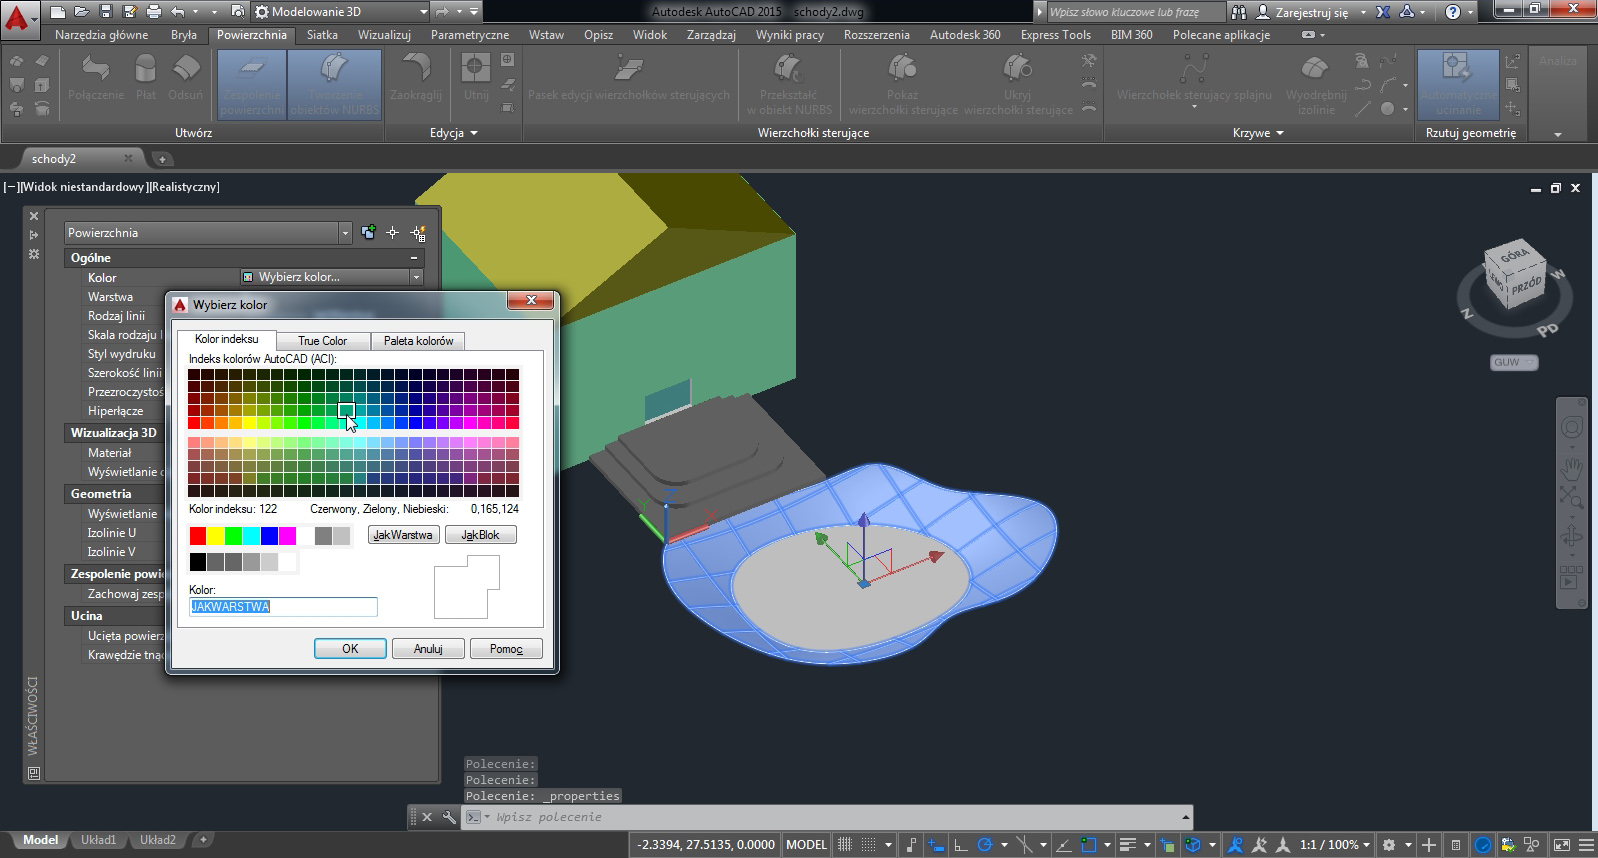Click the Kolor text input field
1598x858 pixels.
(x=283, y=607)
